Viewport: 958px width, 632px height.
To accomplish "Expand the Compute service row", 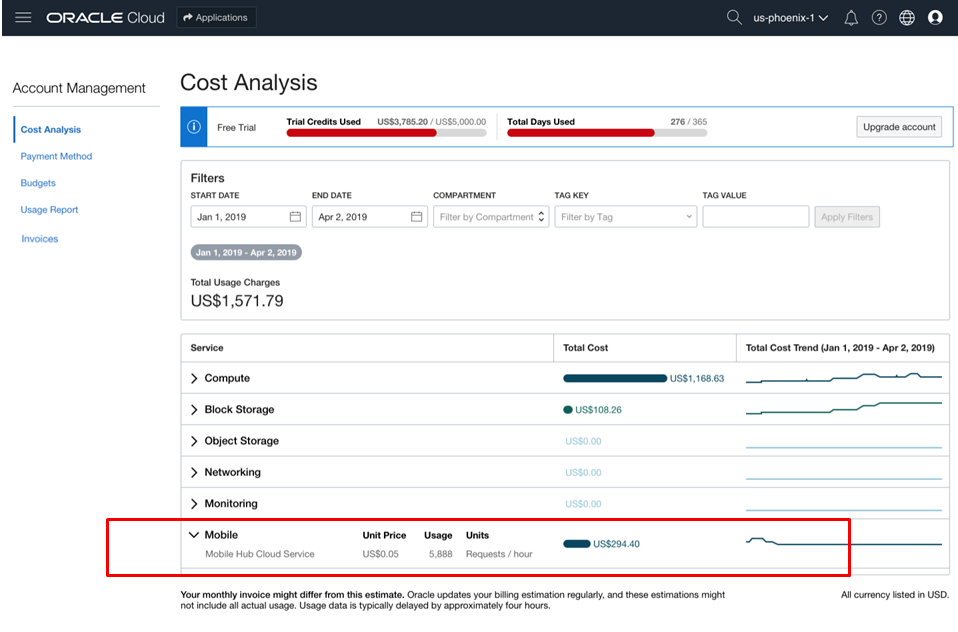I will tap(195, 379).
